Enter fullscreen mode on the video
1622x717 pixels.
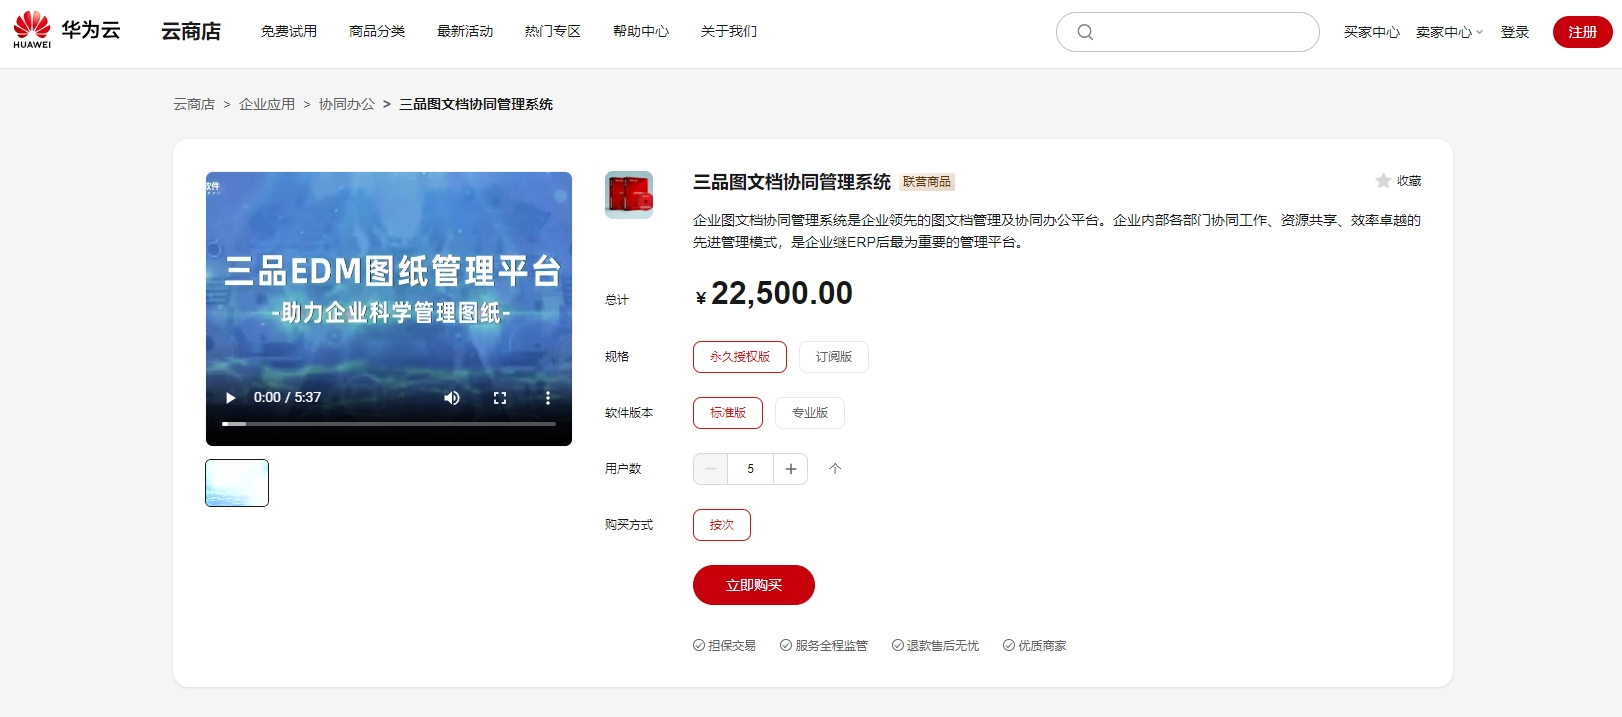click(500, 398)
